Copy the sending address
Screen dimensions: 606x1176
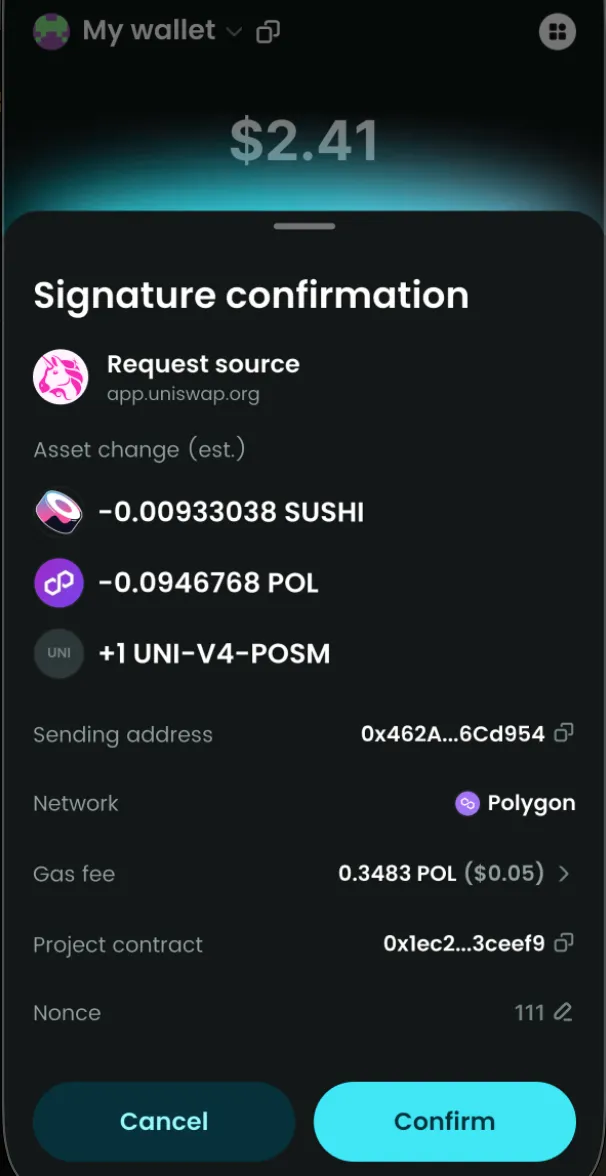point(560,733)
